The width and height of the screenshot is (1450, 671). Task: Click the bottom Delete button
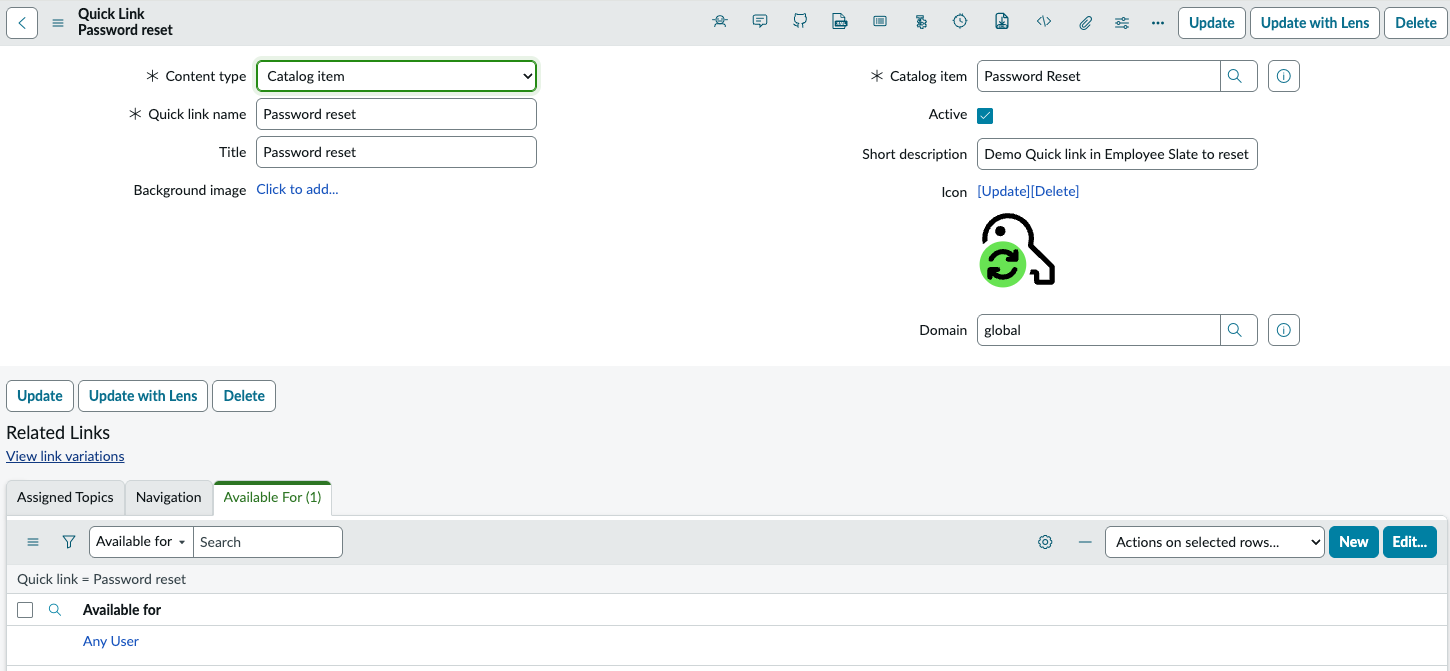[x=244, y=396]
